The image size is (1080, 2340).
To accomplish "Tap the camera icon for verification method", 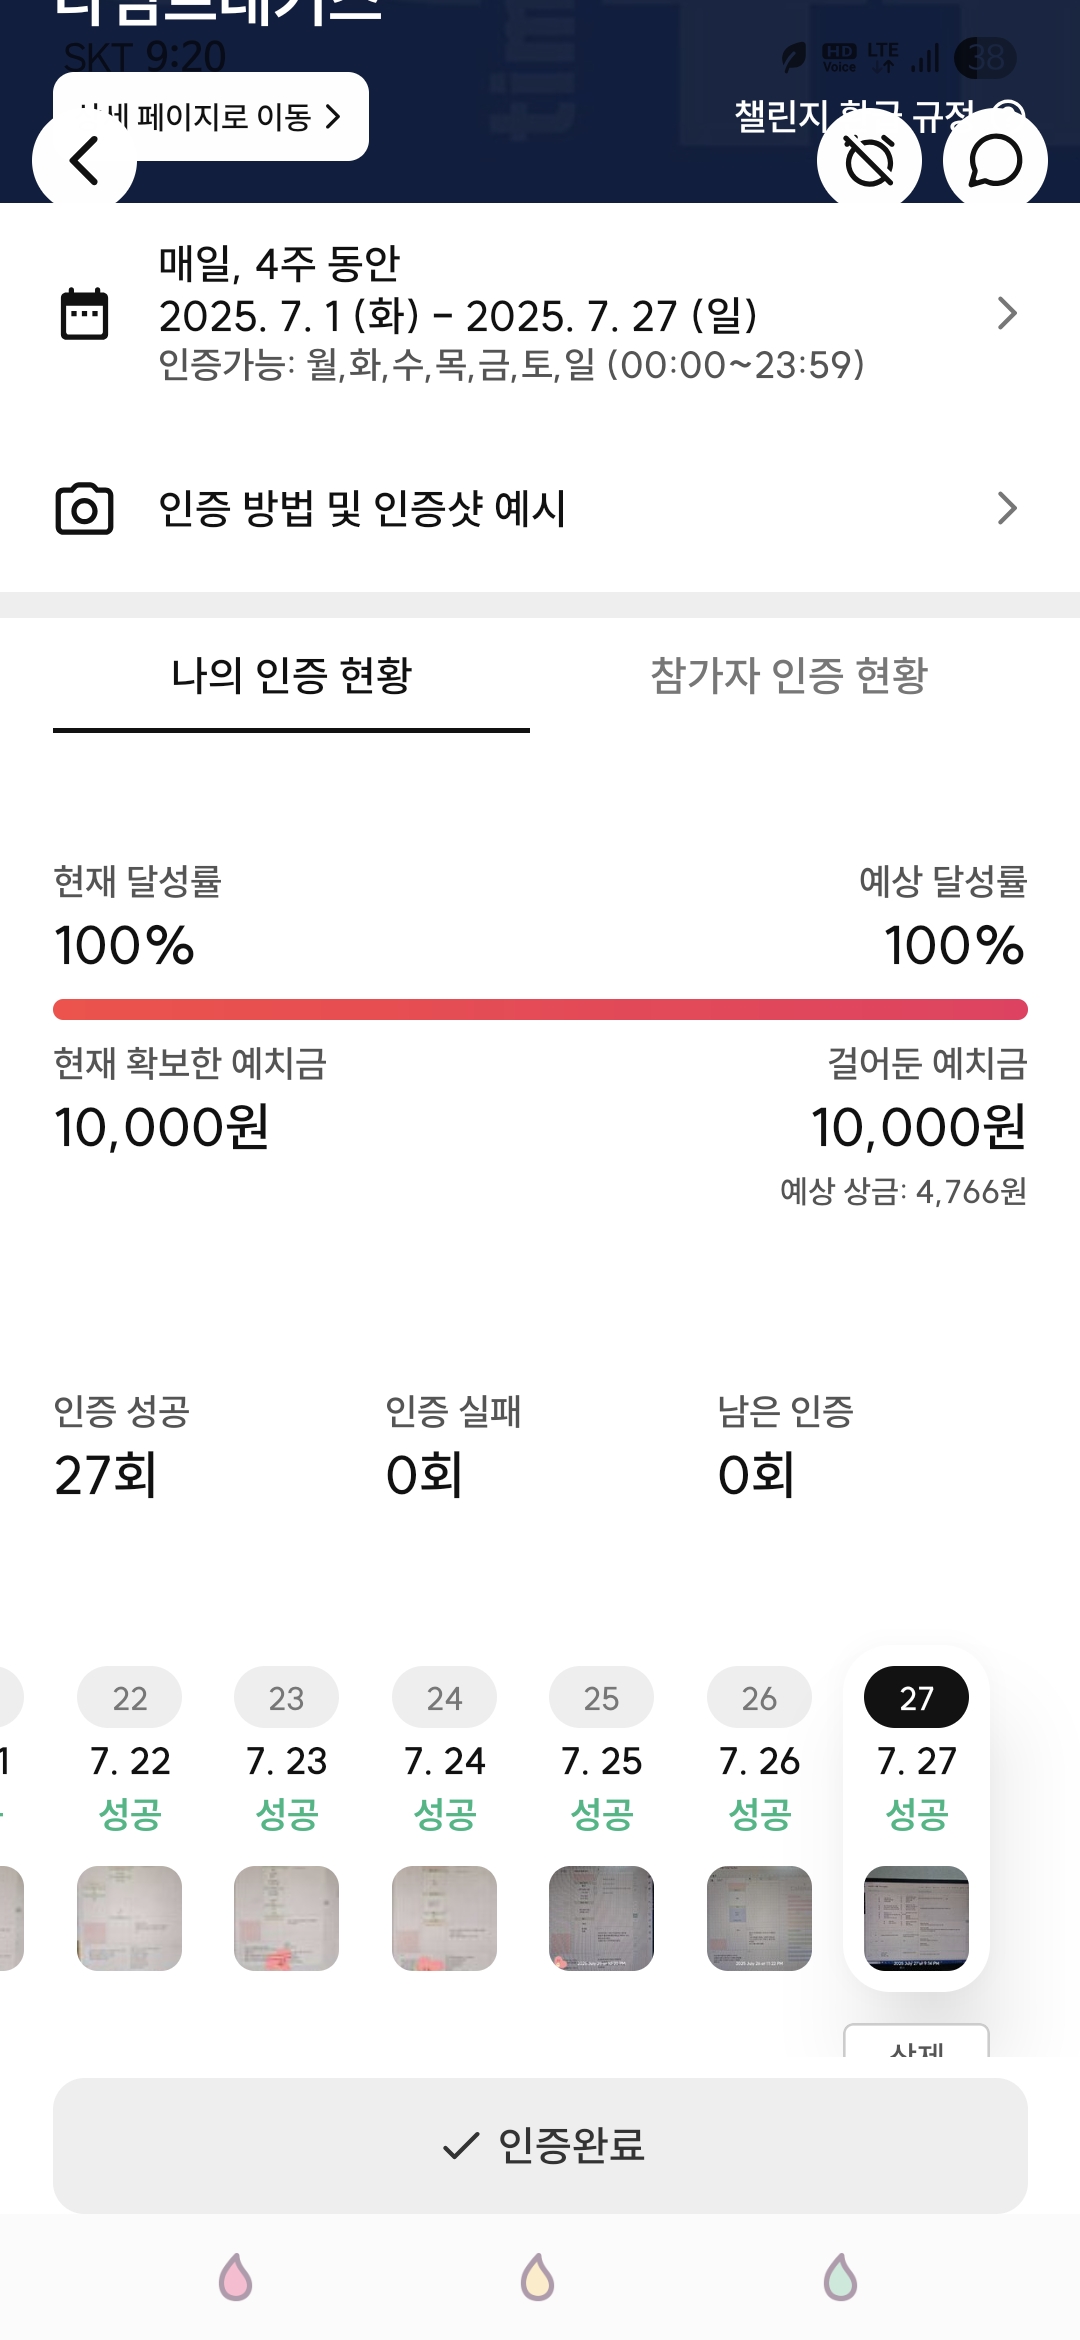I will (x=84, y=509).
